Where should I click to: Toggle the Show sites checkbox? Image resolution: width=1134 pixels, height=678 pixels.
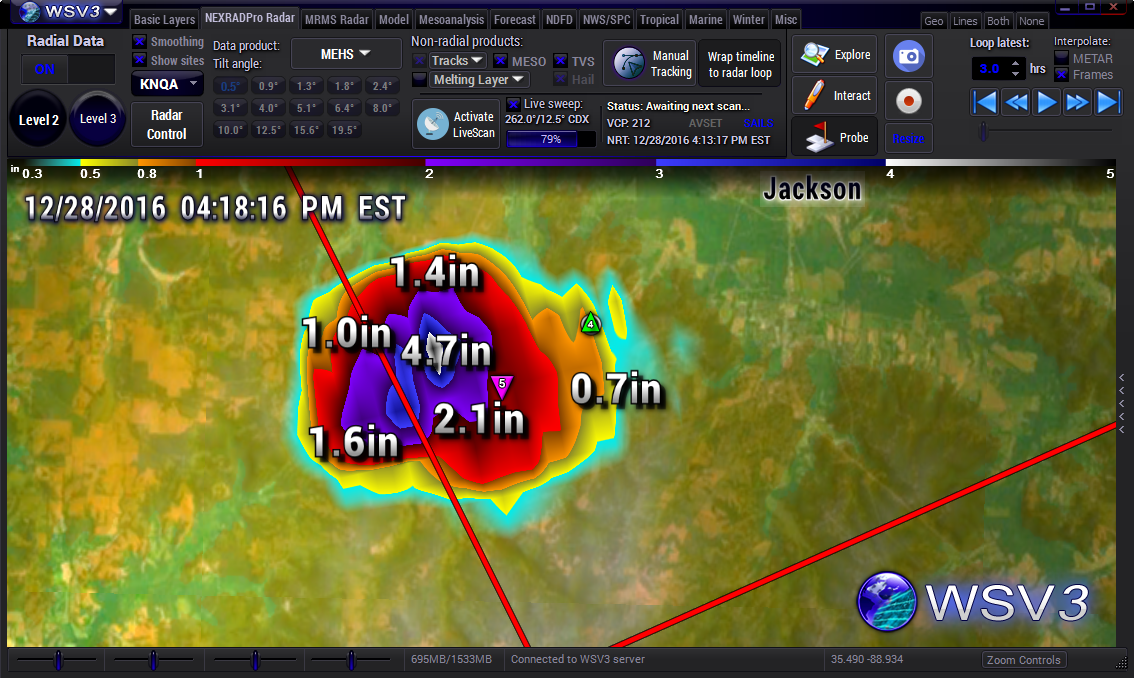tap(140, 60)
